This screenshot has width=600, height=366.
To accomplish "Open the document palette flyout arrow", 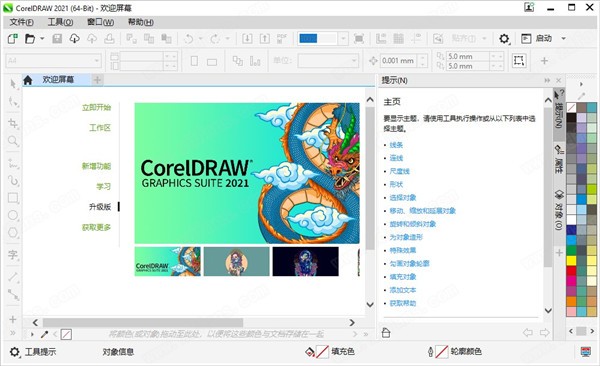I will tap(32, 334).
